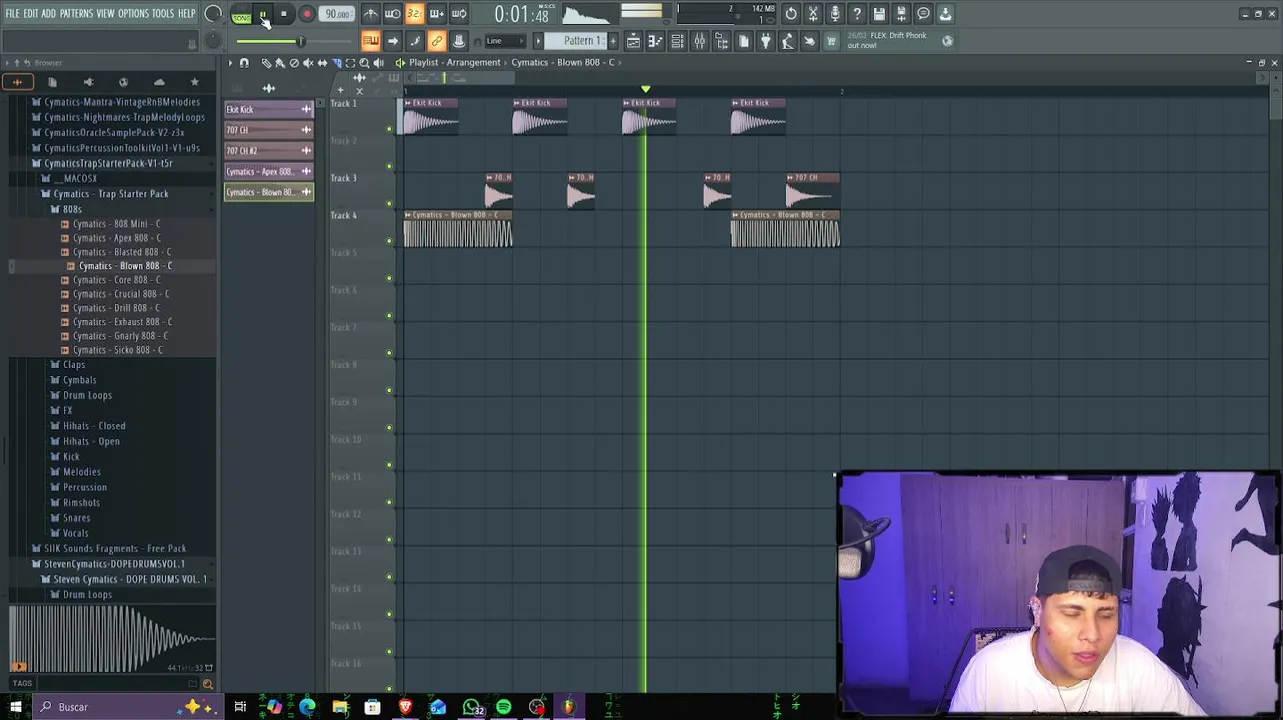Screen dimensions: 1283x720
Task: Stop playback with the transport stop button
Action: click(284, 14)
